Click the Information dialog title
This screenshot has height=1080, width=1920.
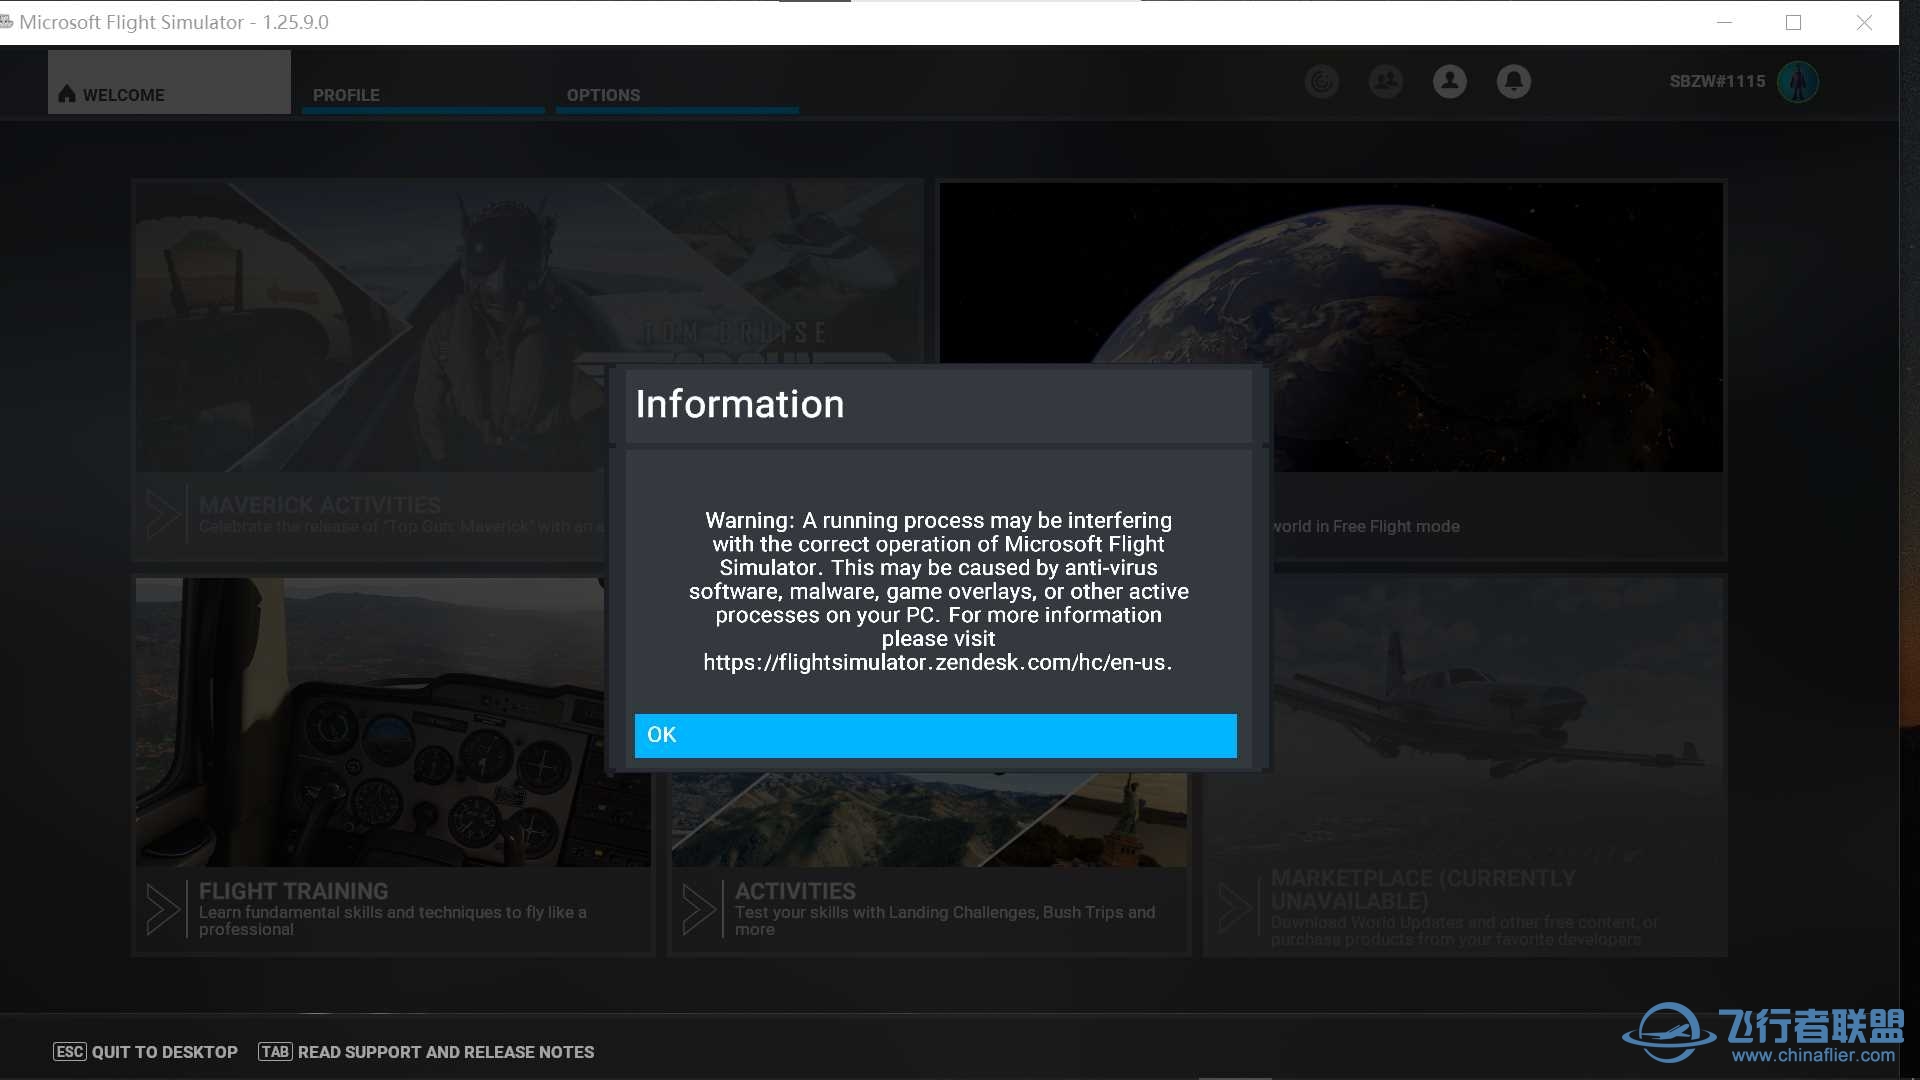pos(740,404)
